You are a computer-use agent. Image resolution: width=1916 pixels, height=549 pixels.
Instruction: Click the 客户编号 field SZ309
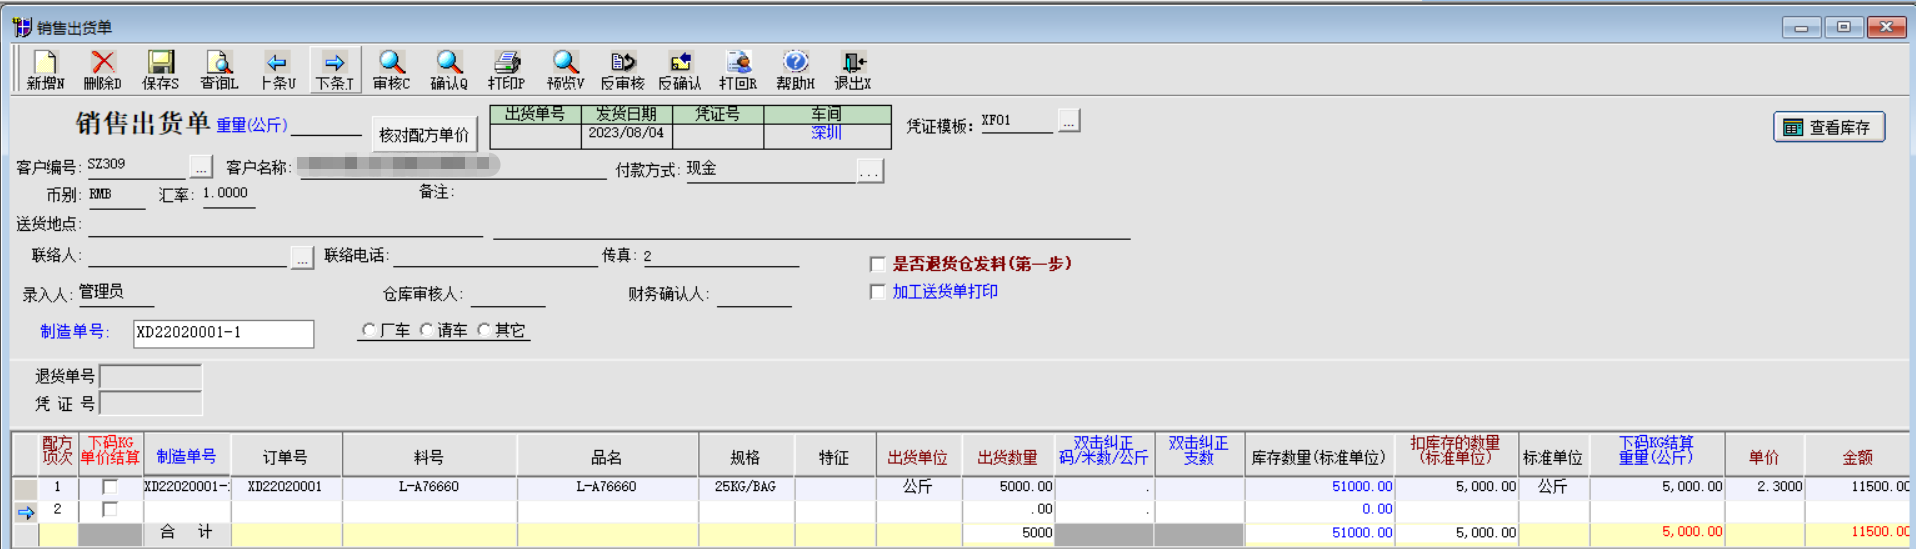[x=136, y=165]
